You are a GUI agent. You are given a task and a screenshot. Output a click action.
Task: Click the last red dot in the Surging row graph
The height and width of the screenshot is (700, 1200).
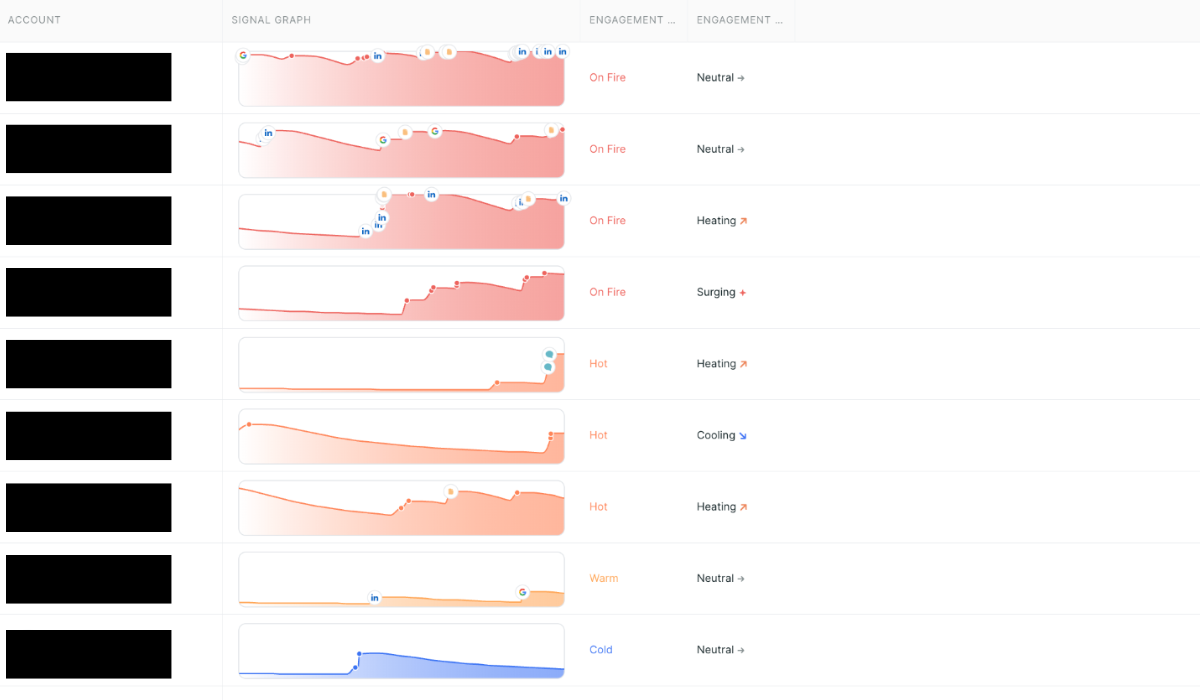point(545,273)
